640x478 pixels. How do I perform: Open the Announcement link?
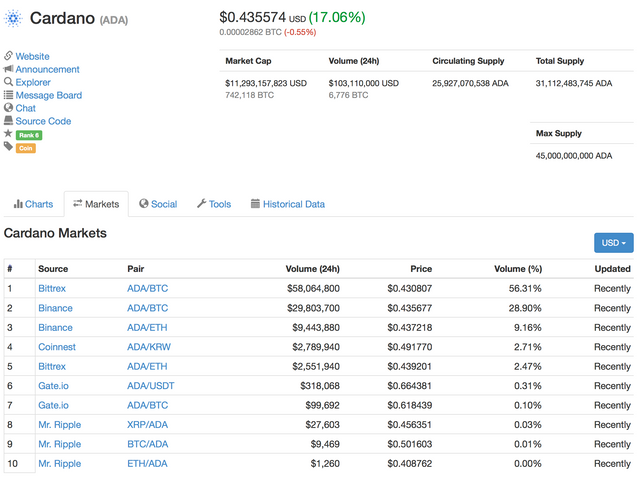(x=47, y=69)
